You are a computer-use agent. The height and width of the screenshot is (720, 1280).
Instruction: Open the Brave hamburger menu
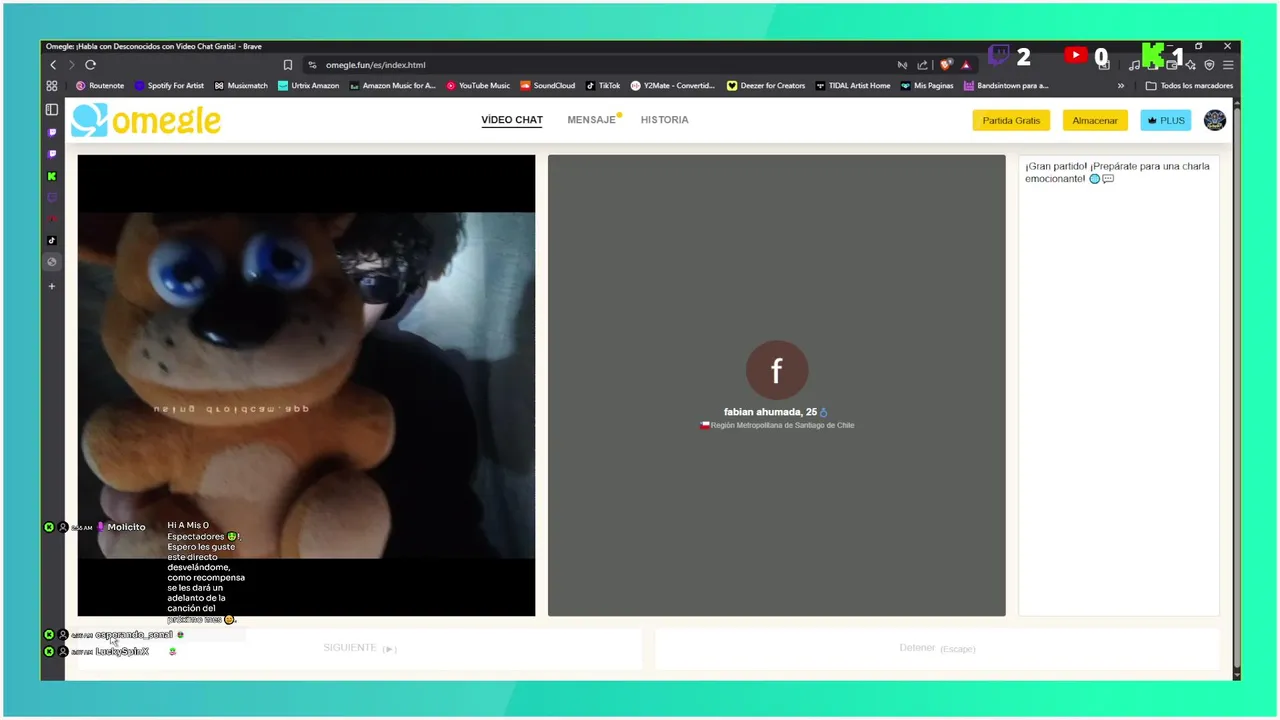click(x=1228, y=65)
